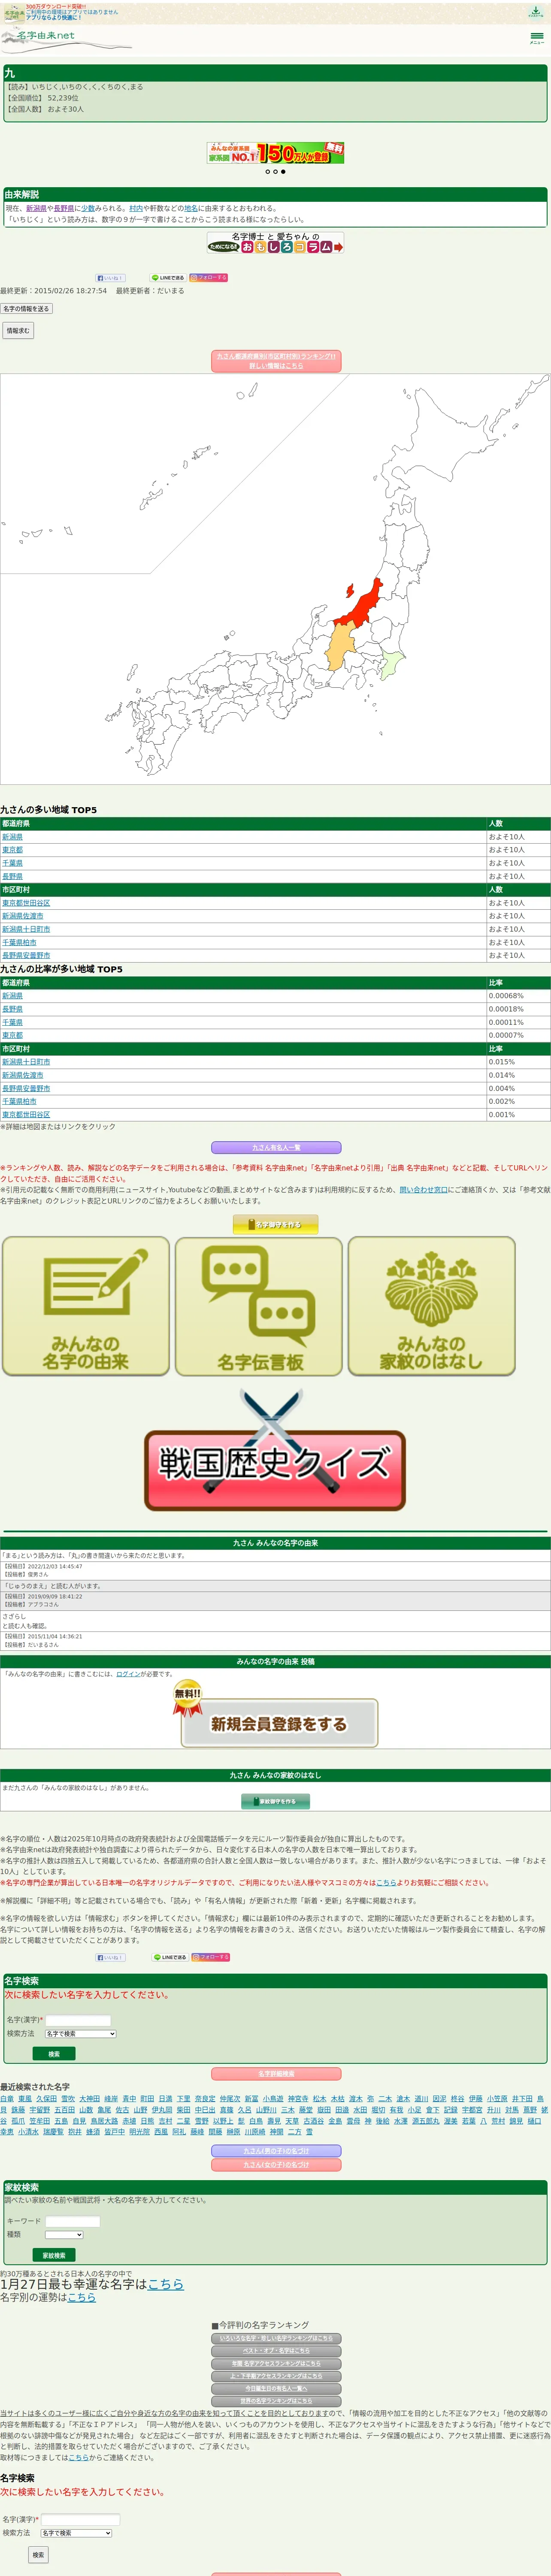Image resolution: width=551 pixels, height=2576 pixels.
Task: Click the app download arrow icon
Action: pyautogui.click(x=536, y=12)
